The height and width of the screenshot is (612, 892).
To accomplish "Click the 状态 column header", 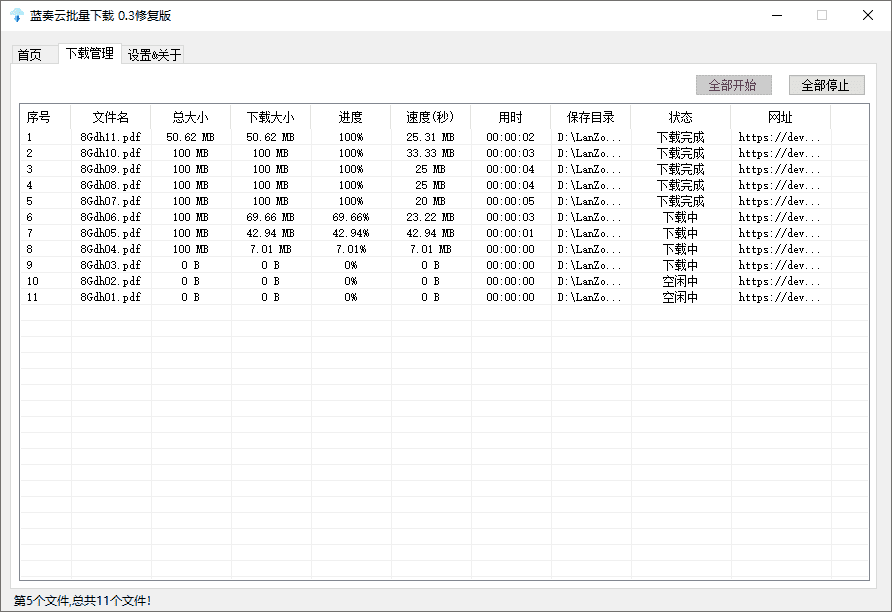I will click(680, 117).
